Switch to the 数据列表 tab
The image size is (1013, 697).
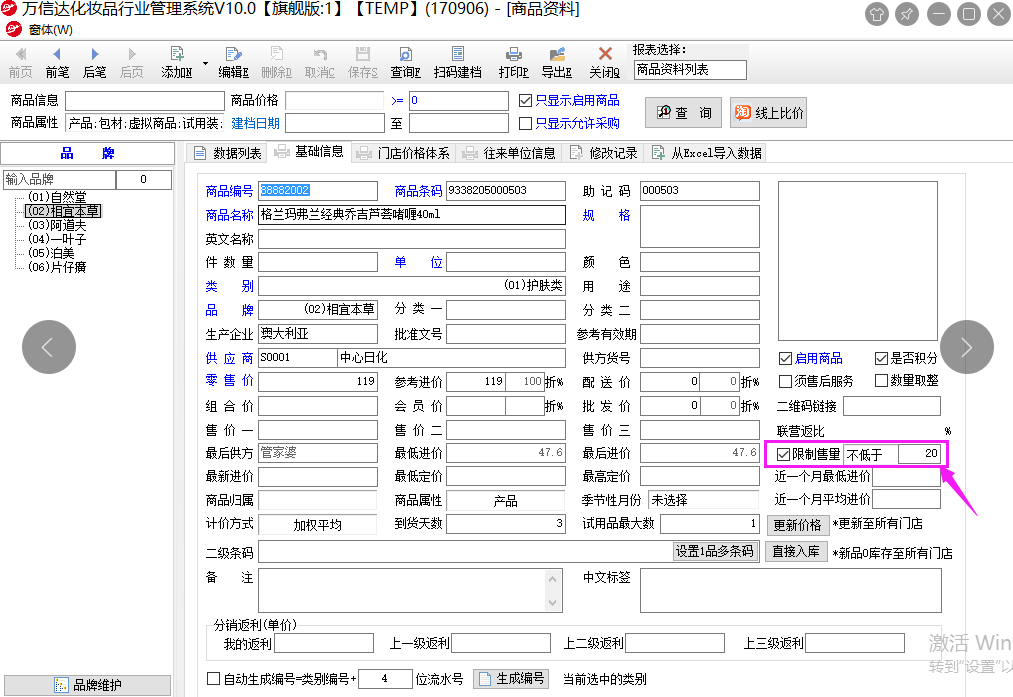pos(228,153)
